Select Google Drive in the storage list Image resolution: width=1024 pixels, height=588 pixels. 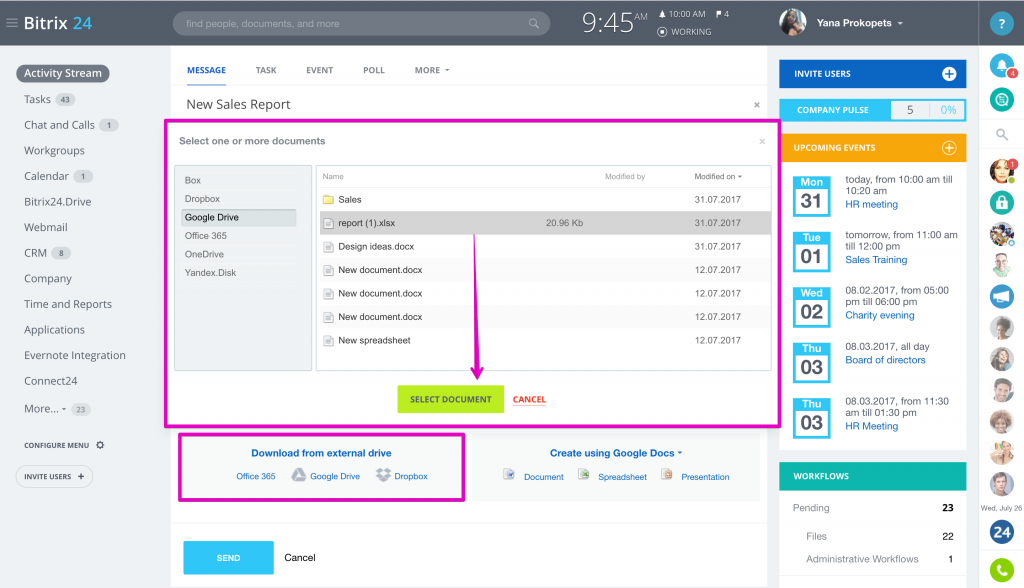238,218
